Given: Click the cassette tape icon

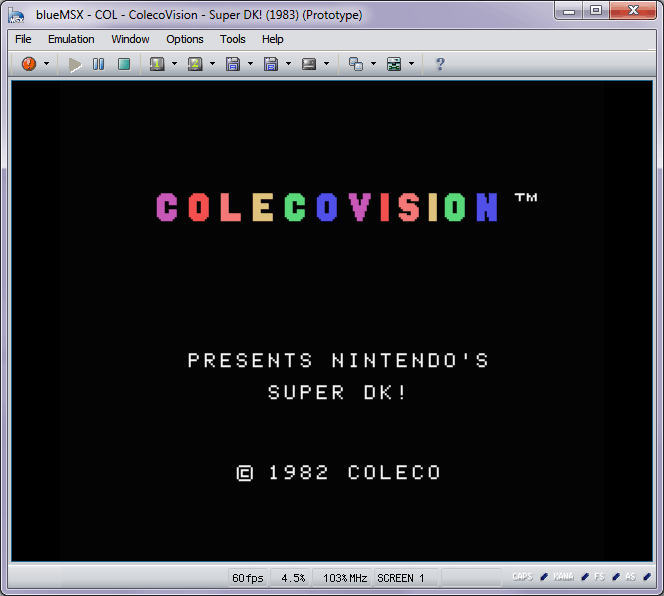Looking at the screenshot, I should point(309,64).
